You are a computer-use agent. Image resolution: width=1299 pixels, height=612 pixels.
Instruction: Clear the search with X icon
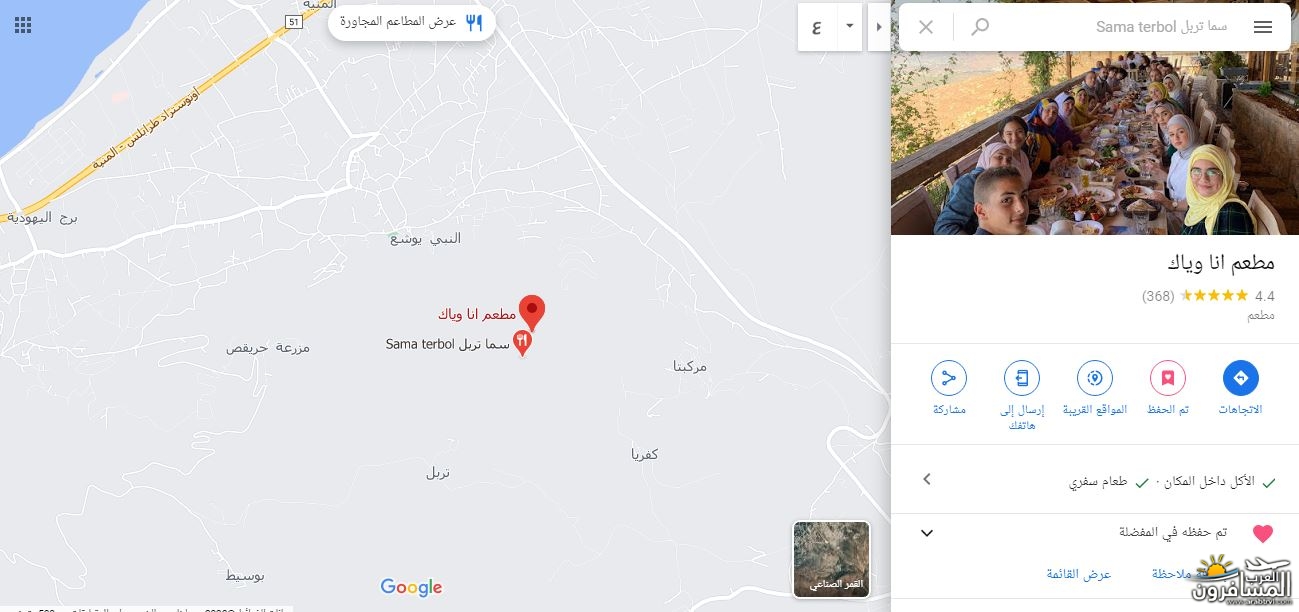tap(926, 27)
